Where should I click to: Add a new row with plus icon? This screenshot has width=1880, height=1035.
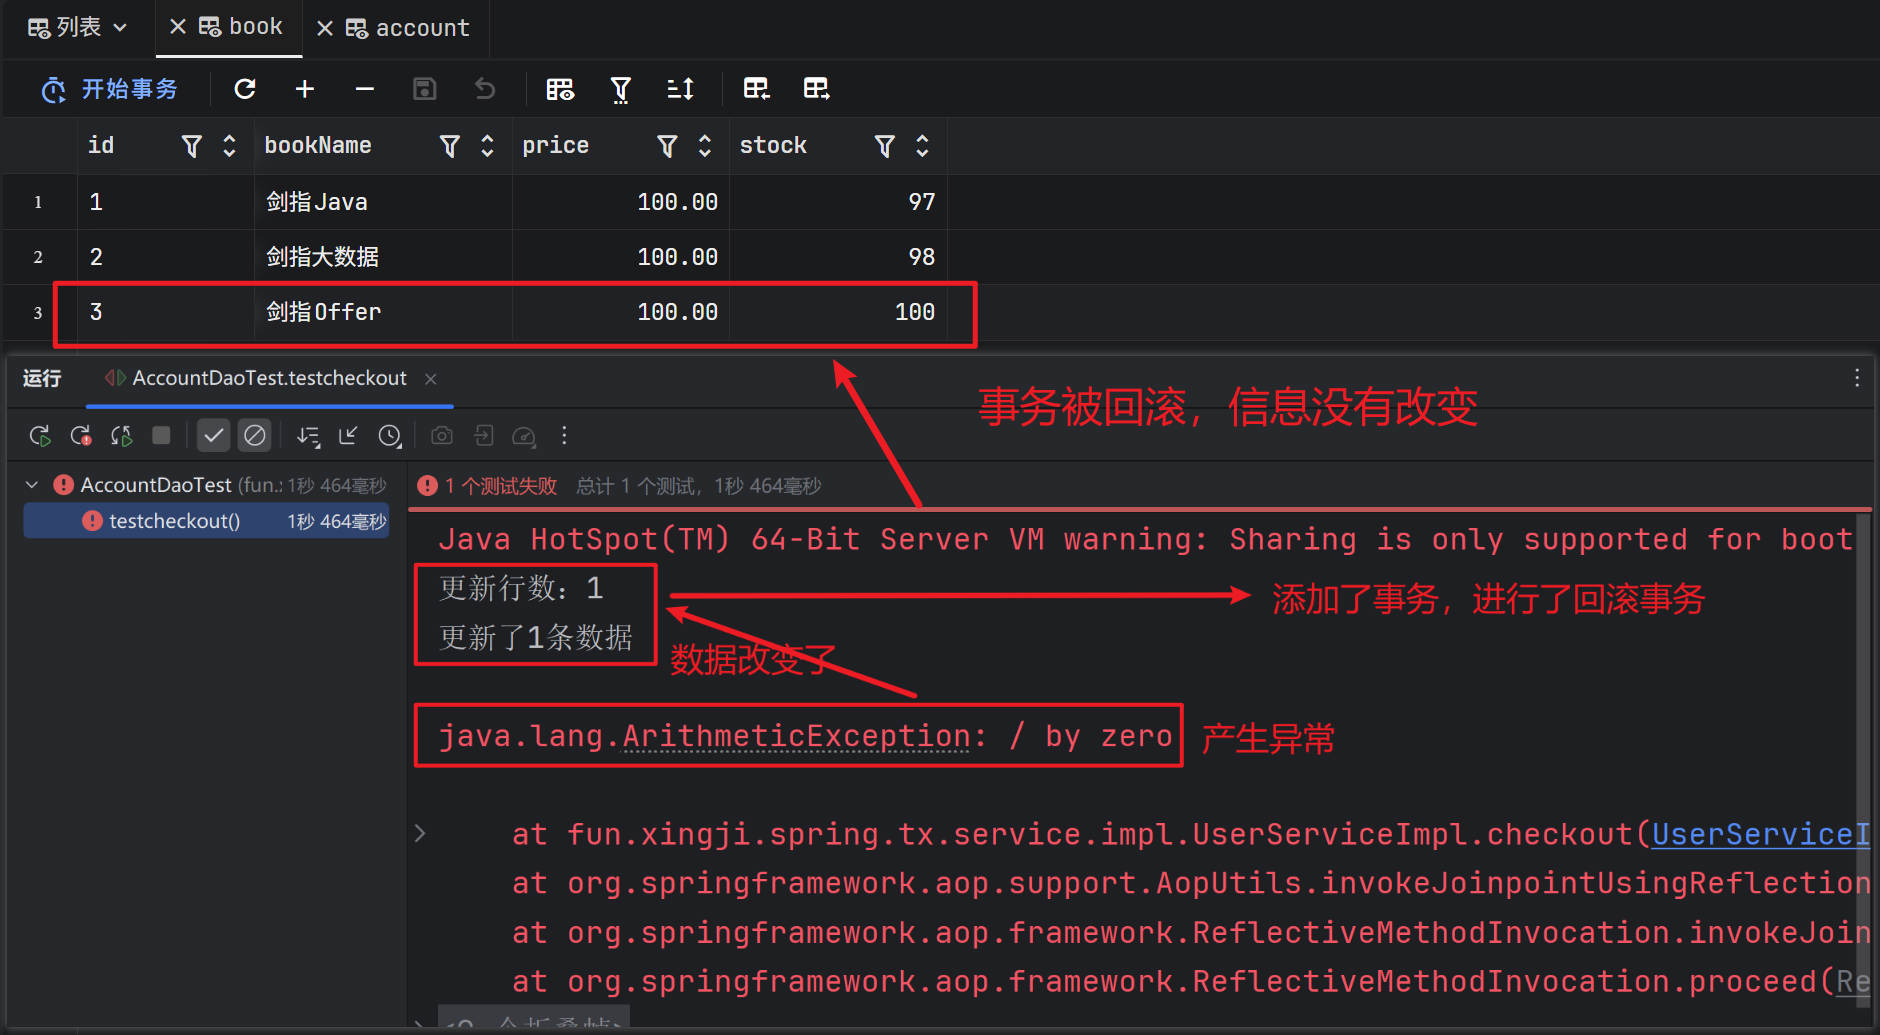click(x=305, y=89)
